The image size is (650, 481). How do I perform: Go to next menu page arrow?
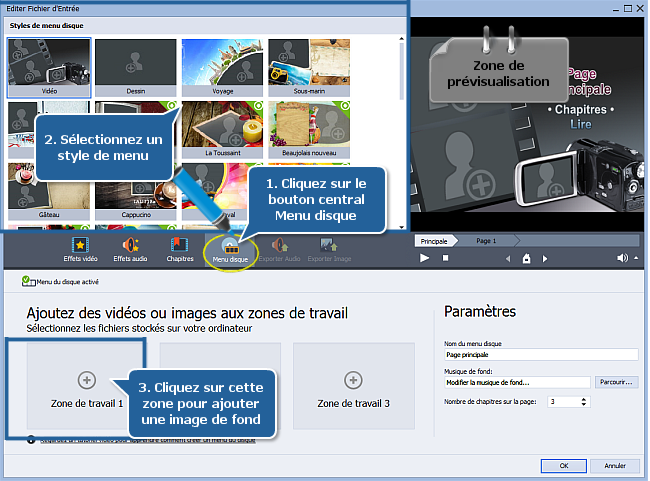pos(545,259)
